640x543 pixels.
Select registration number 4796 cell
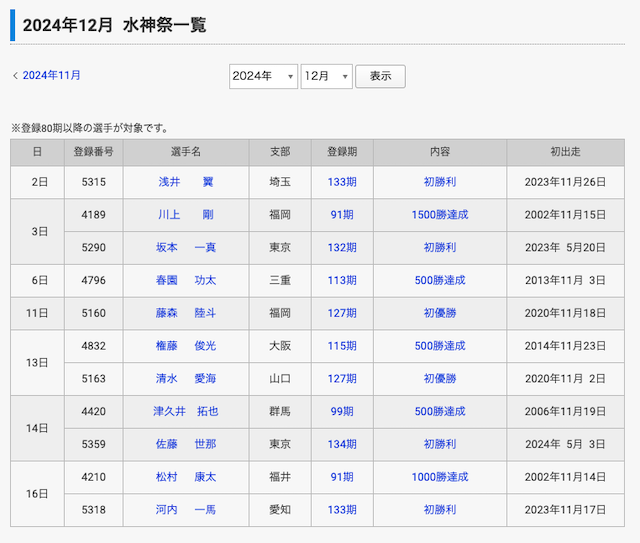point(93,280)
